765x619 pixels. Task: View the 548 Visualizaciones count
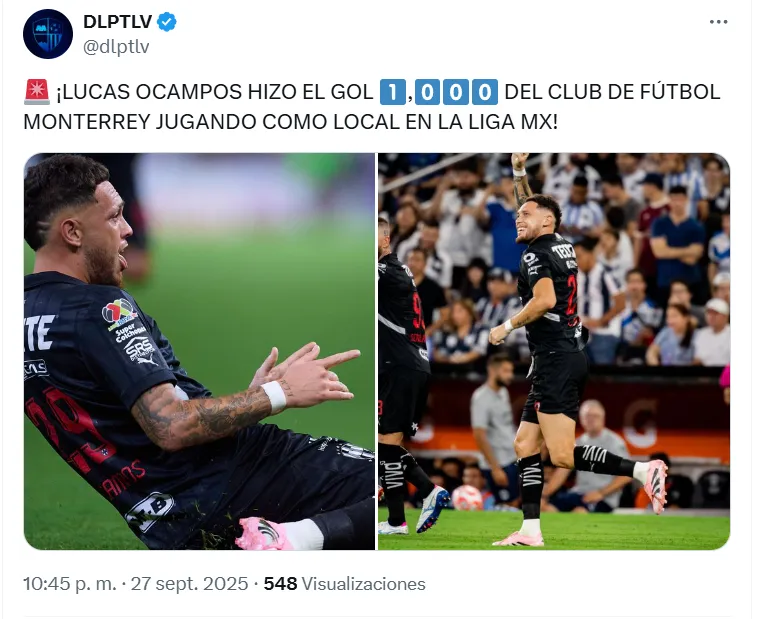coord(344,584)
